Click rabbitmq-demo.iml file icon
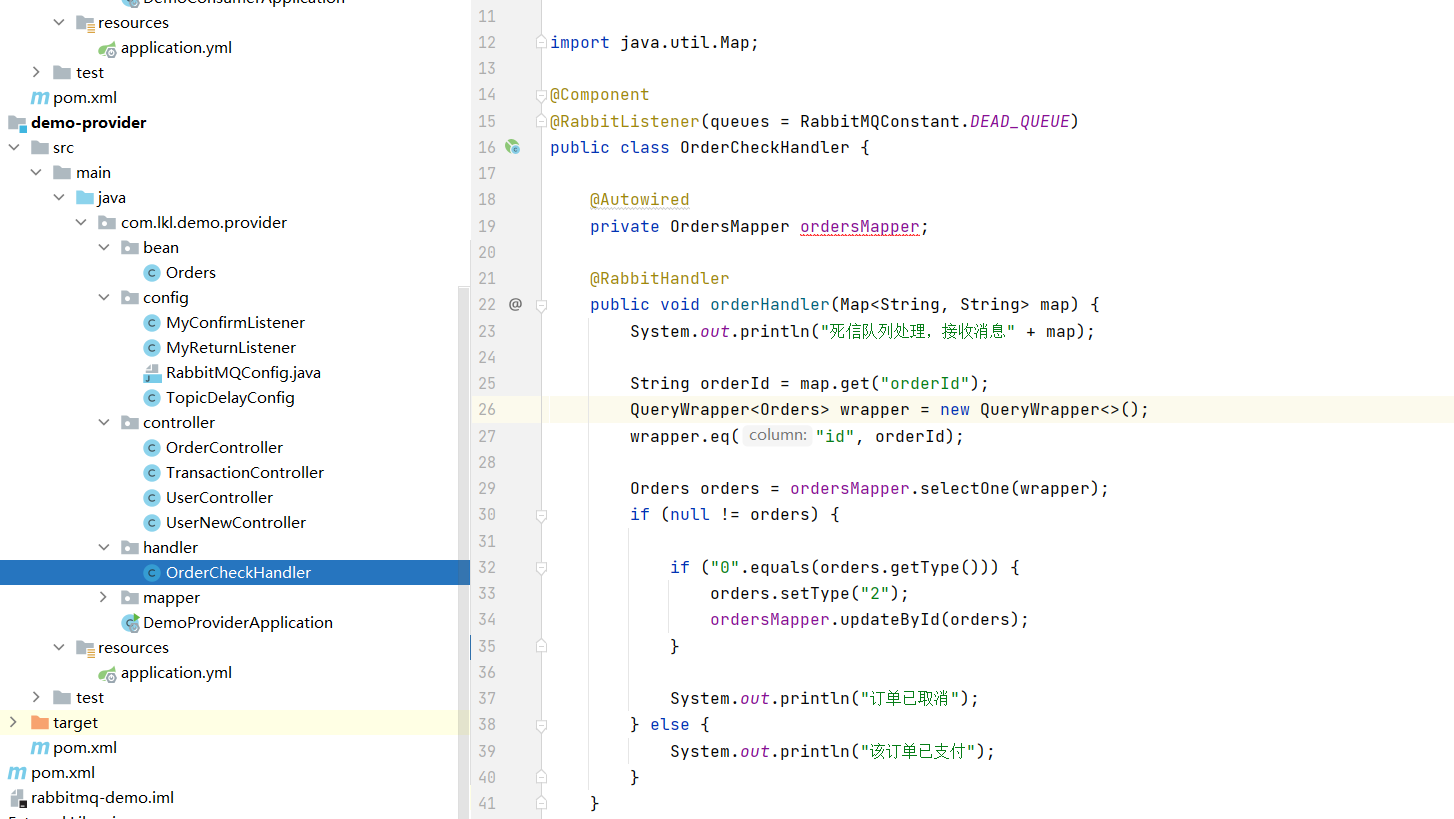Screen dimensions: 1454x819 point(18,798)
